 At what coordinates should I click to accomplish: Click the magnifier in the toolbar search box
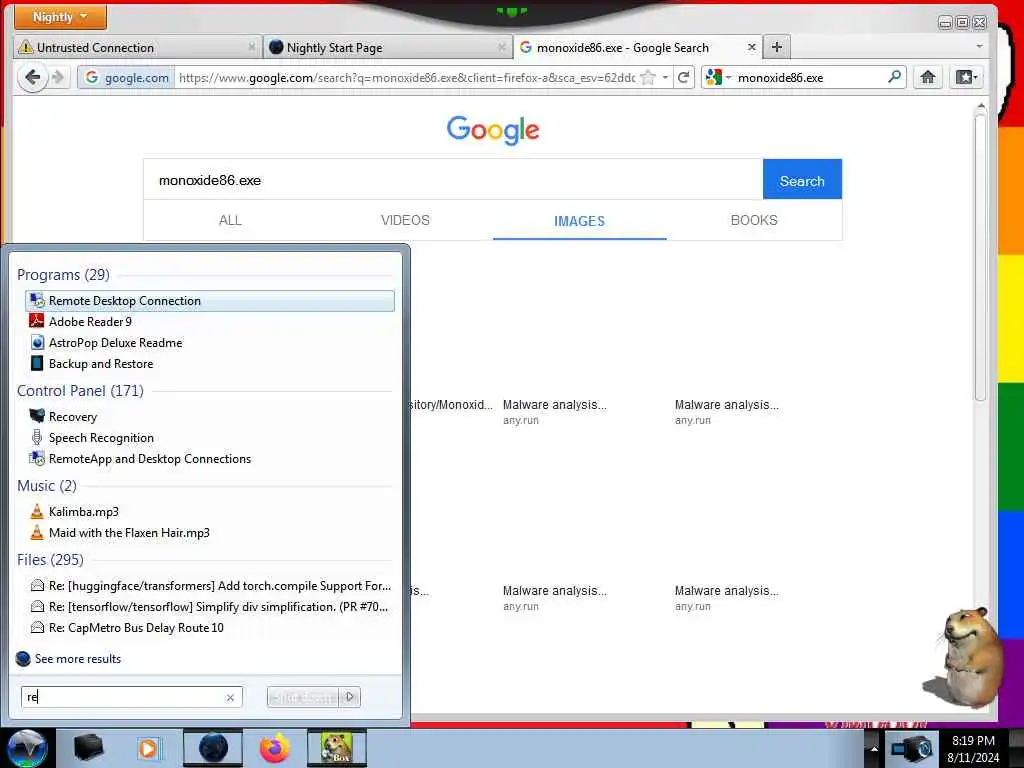[x=895, y=77]
